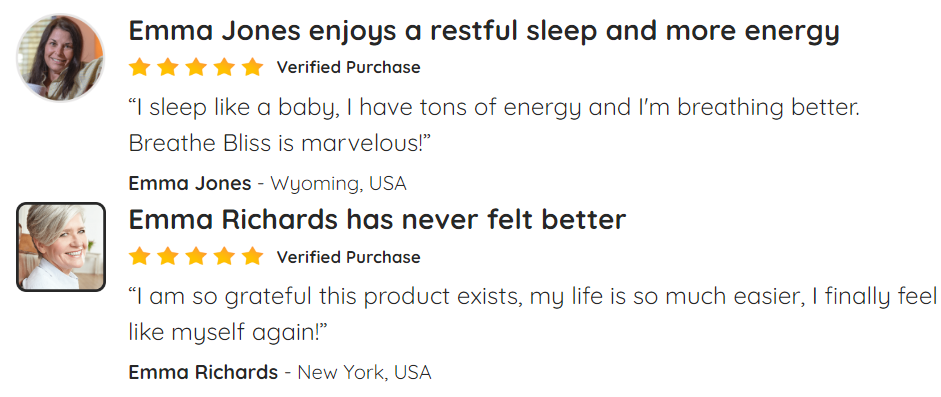Image resolution: width=941 pixels, height=397 pixels.
Task: Click the fifth star in Emma Jones's rating
Action: point(253,67)
